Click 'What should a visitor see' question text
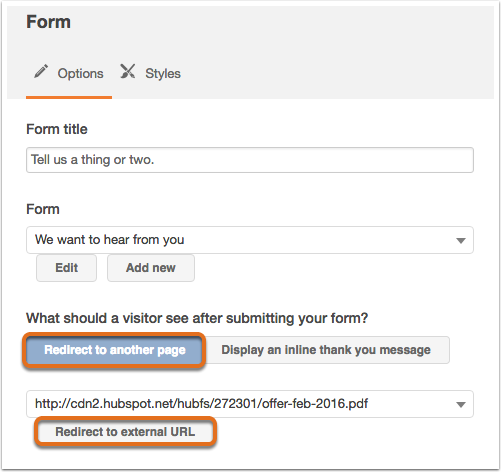Viewport: 501px width, 472px height. tap(197, 318)
